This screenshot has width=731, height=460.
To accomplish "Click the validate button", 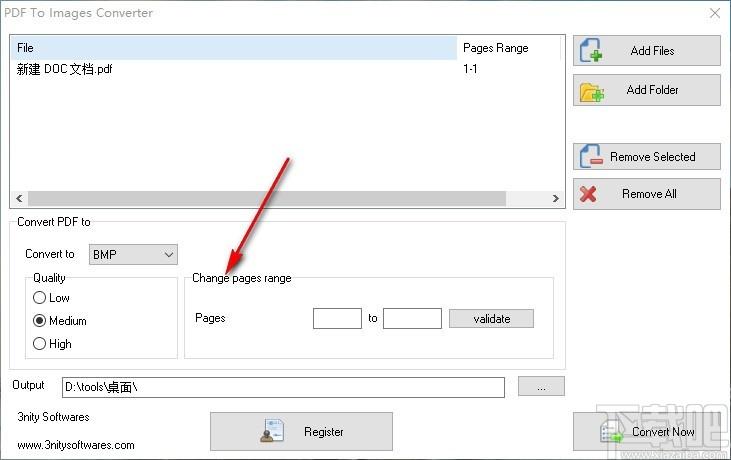I will (x=491, y=319).
